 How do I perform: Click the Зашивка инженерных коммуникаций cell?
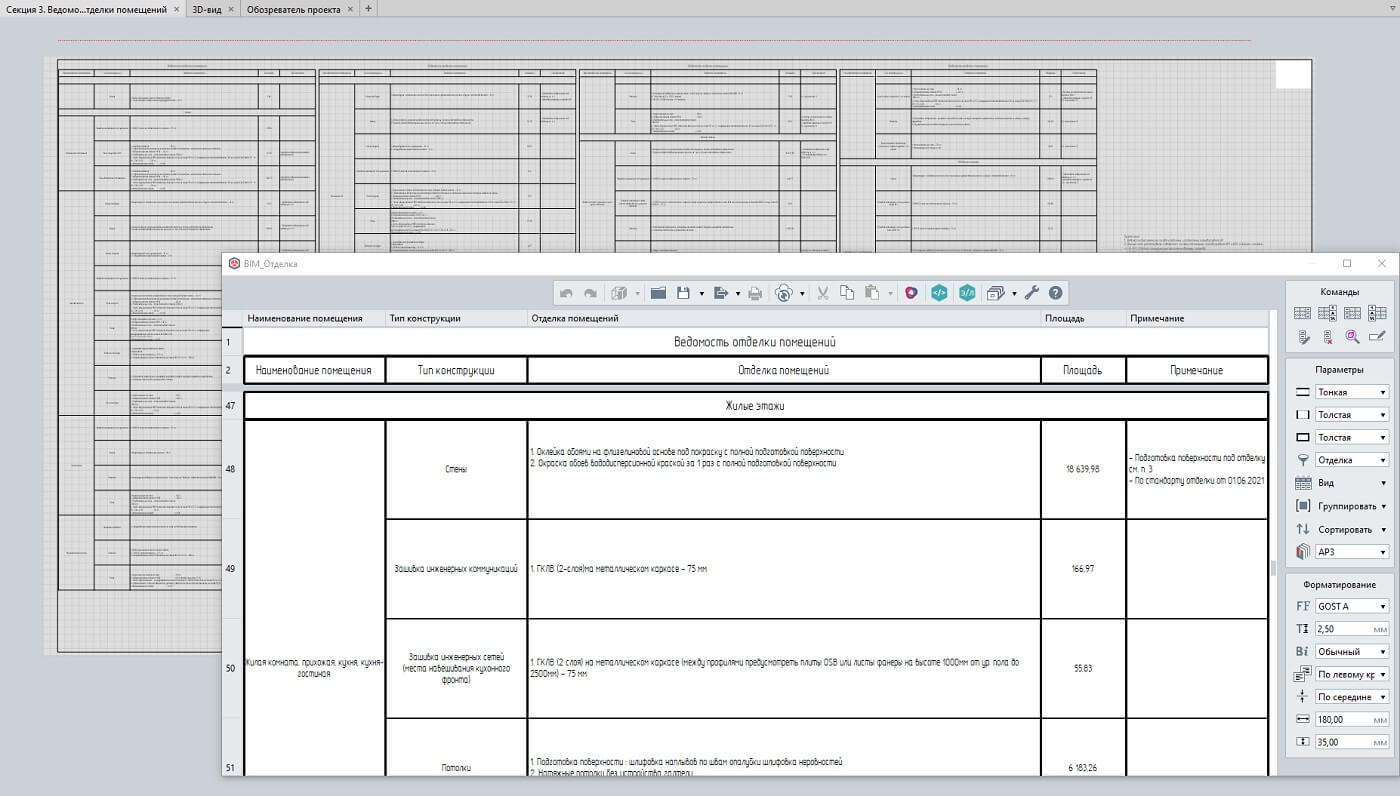(456, 568)
